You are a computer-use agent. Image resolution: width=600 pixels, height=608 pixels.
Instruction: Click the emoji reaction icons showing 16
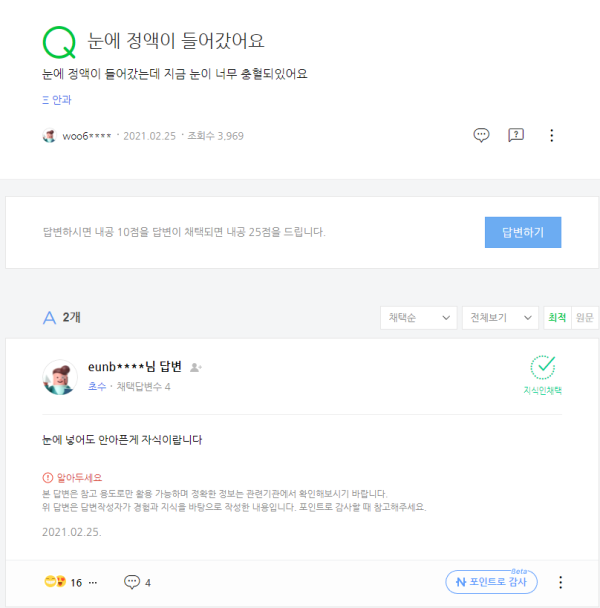(55, 582)
